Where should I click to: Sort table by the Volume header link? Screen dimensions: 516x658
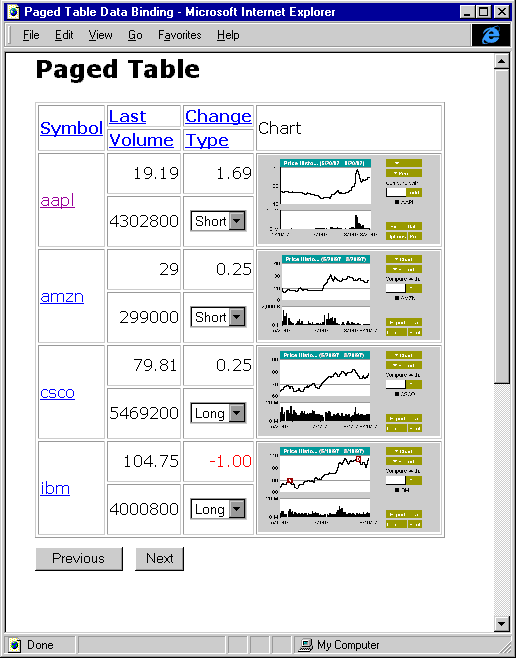tap(141, 140)
